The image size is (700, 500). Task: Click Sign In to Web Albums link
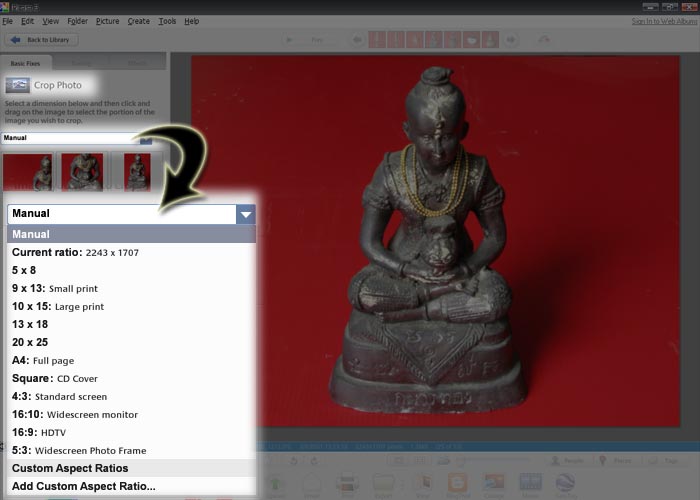point(664,21)
